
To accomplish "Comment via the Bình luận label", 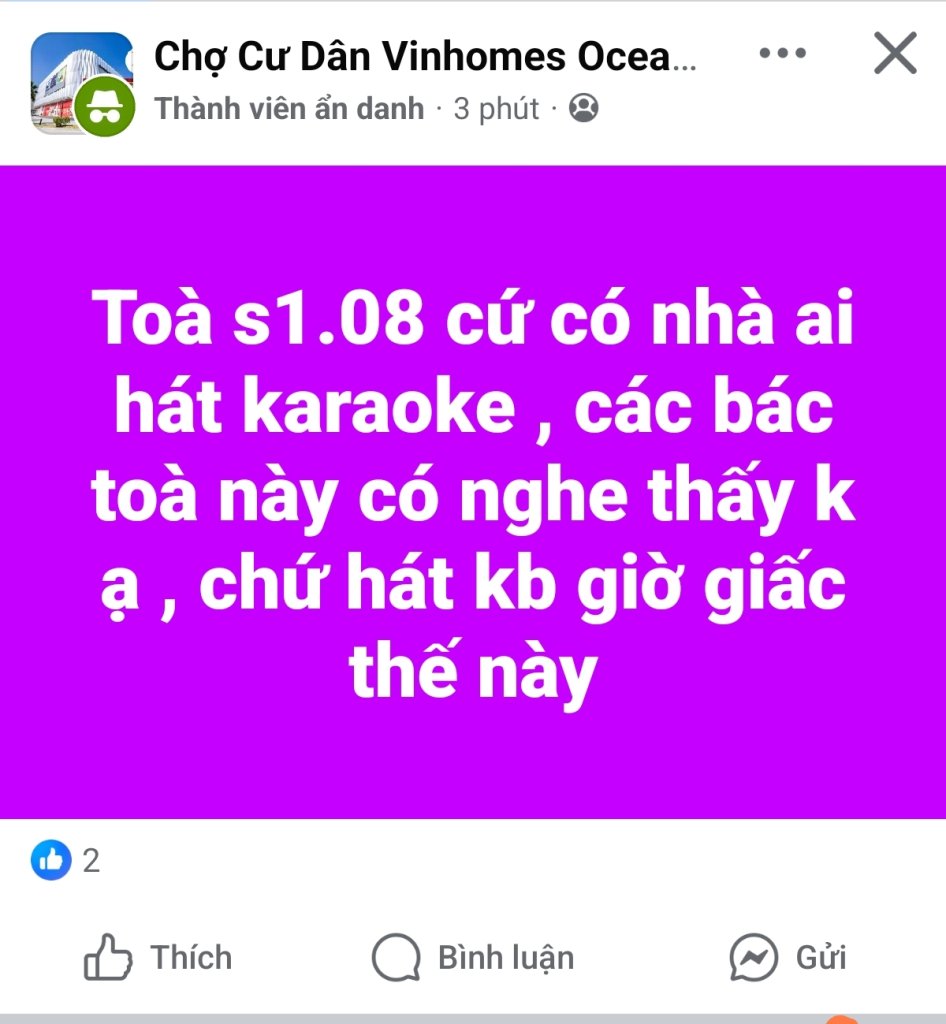I will 506,958.
